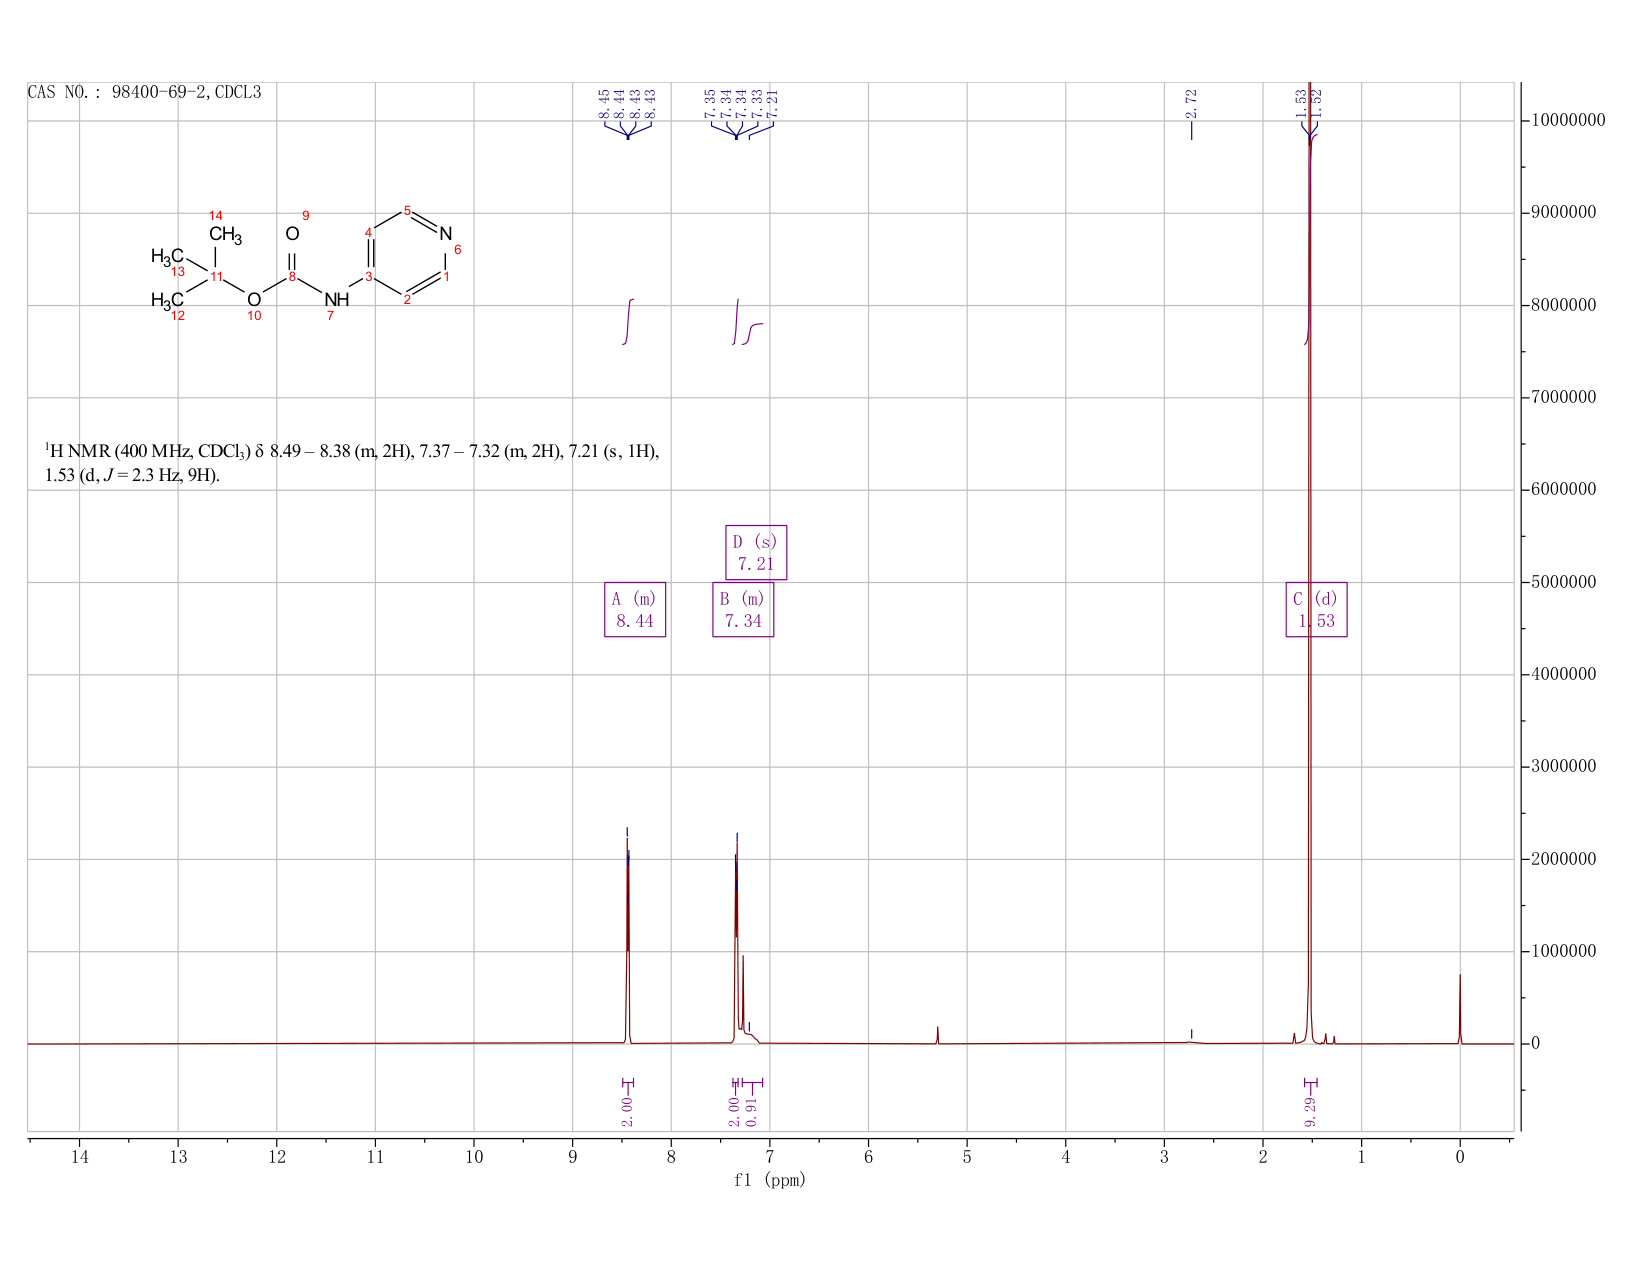Viewport: 1650px width, 1275px height.
Task: Select the CH3 group labeled 14
Action: coord(225,236)
